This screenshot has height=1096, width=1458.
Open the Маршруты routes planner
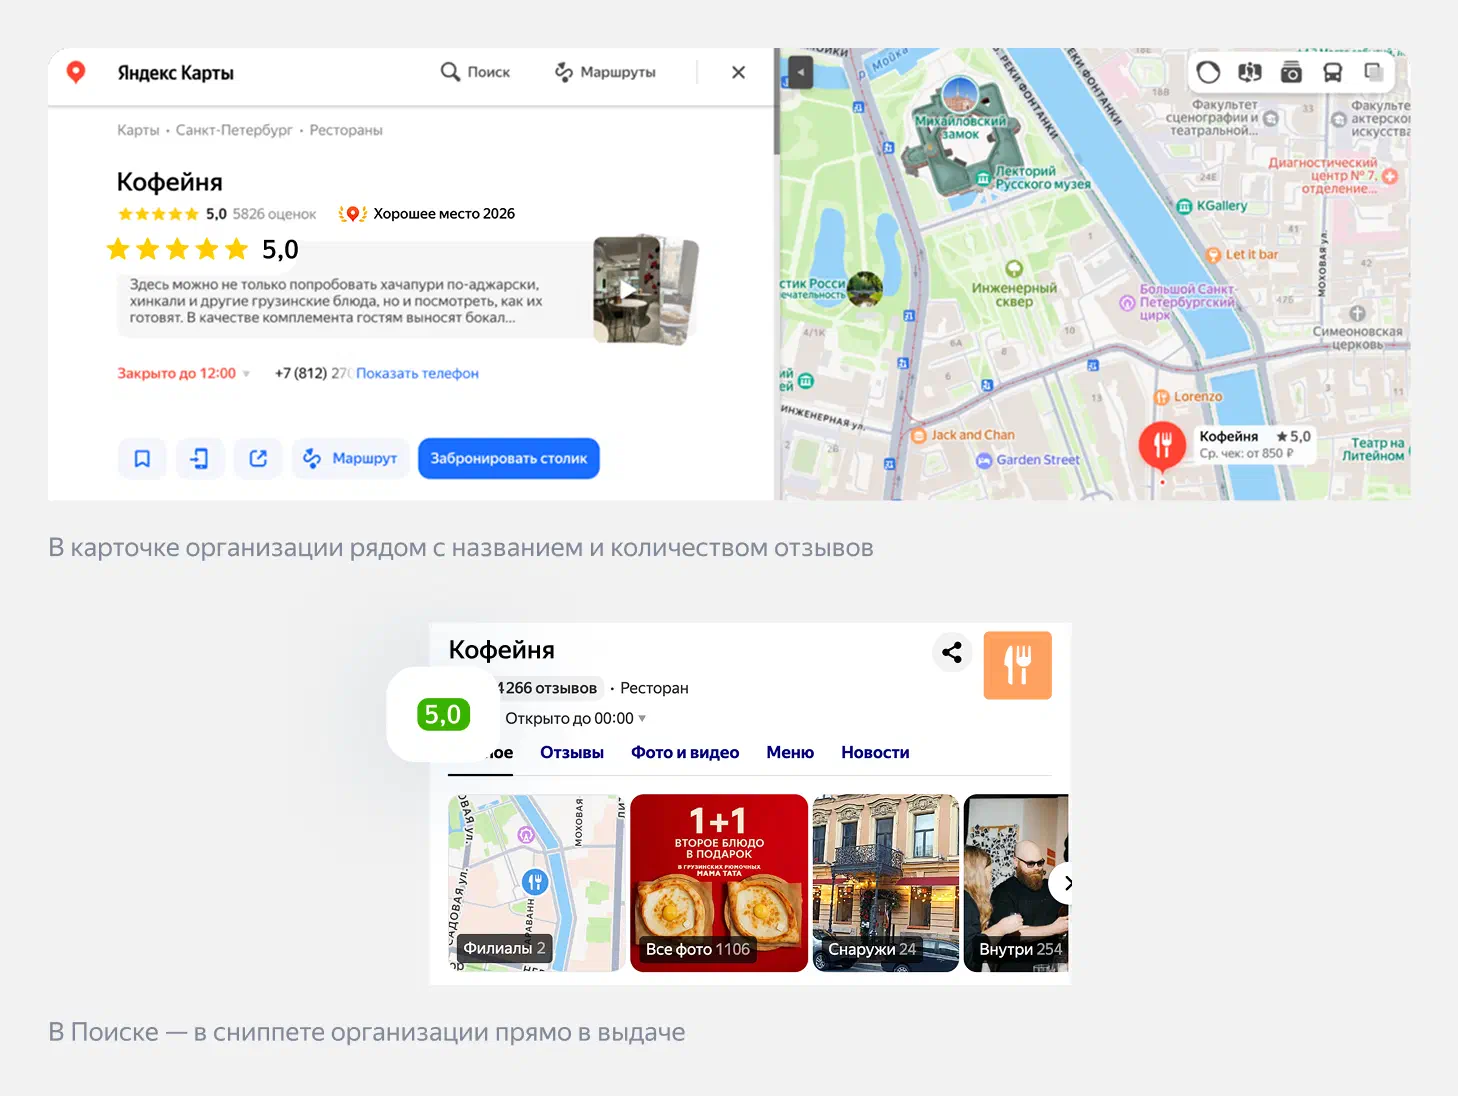click(x=605, y=72)
